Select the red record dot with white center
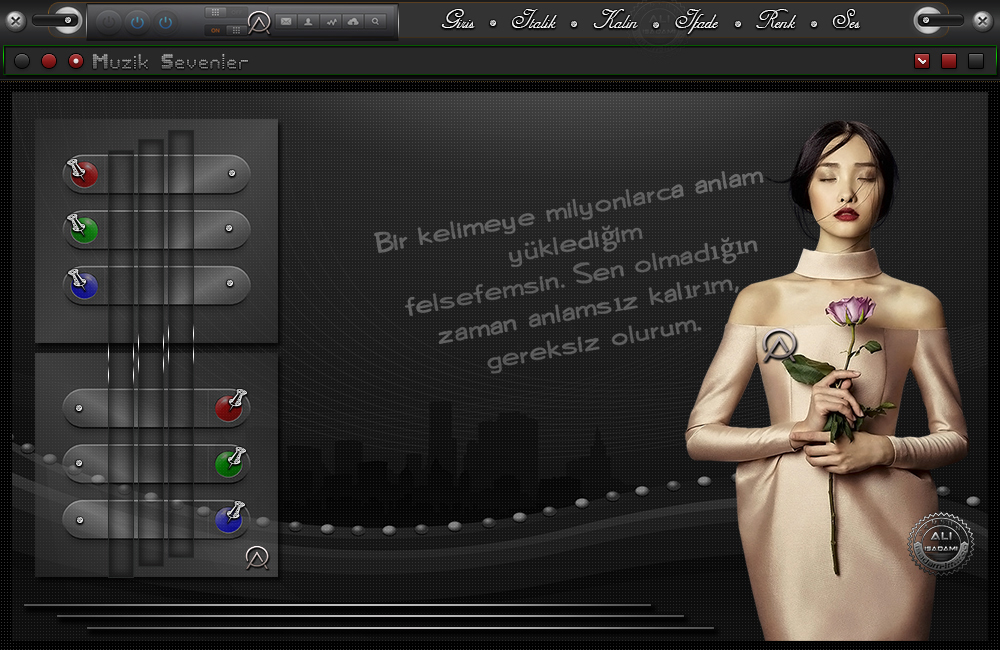1000x650 pixels. point(75,61)
